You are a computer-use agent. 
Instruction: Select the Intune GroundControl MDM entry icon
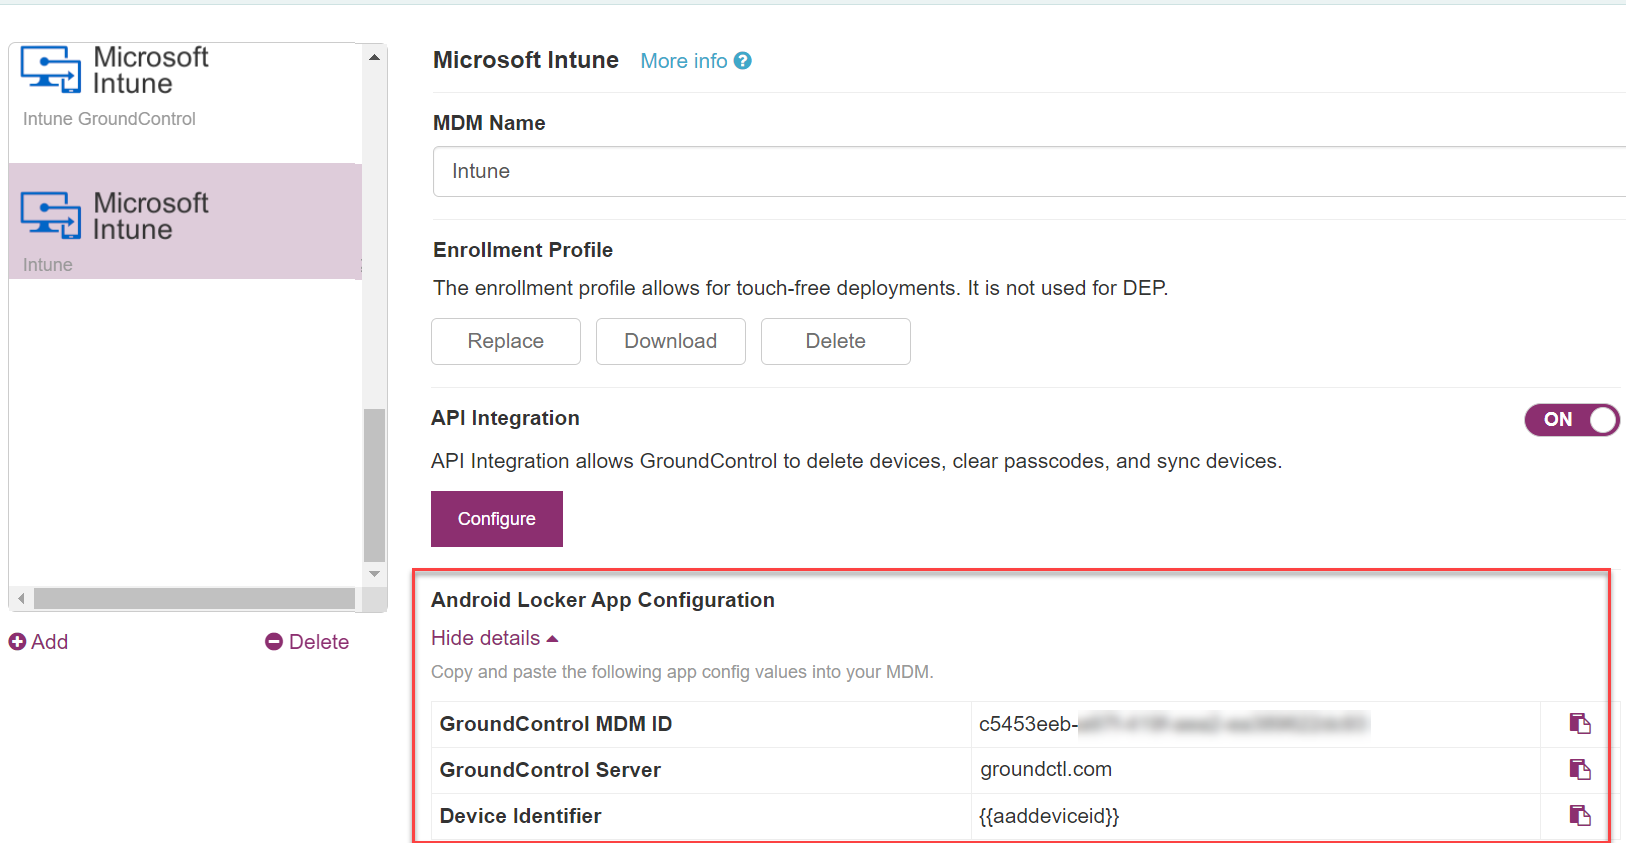point(51,69)
